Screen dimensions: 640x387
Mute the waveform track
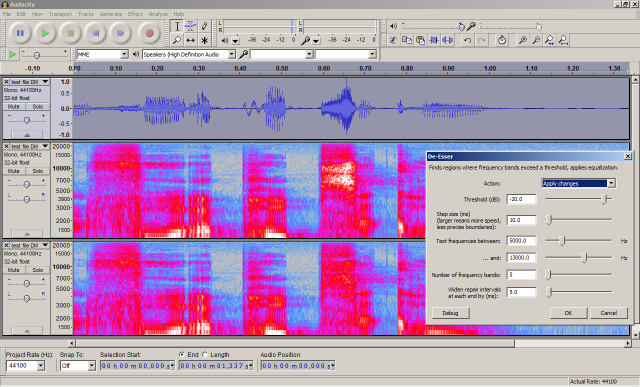pos(14,107)
